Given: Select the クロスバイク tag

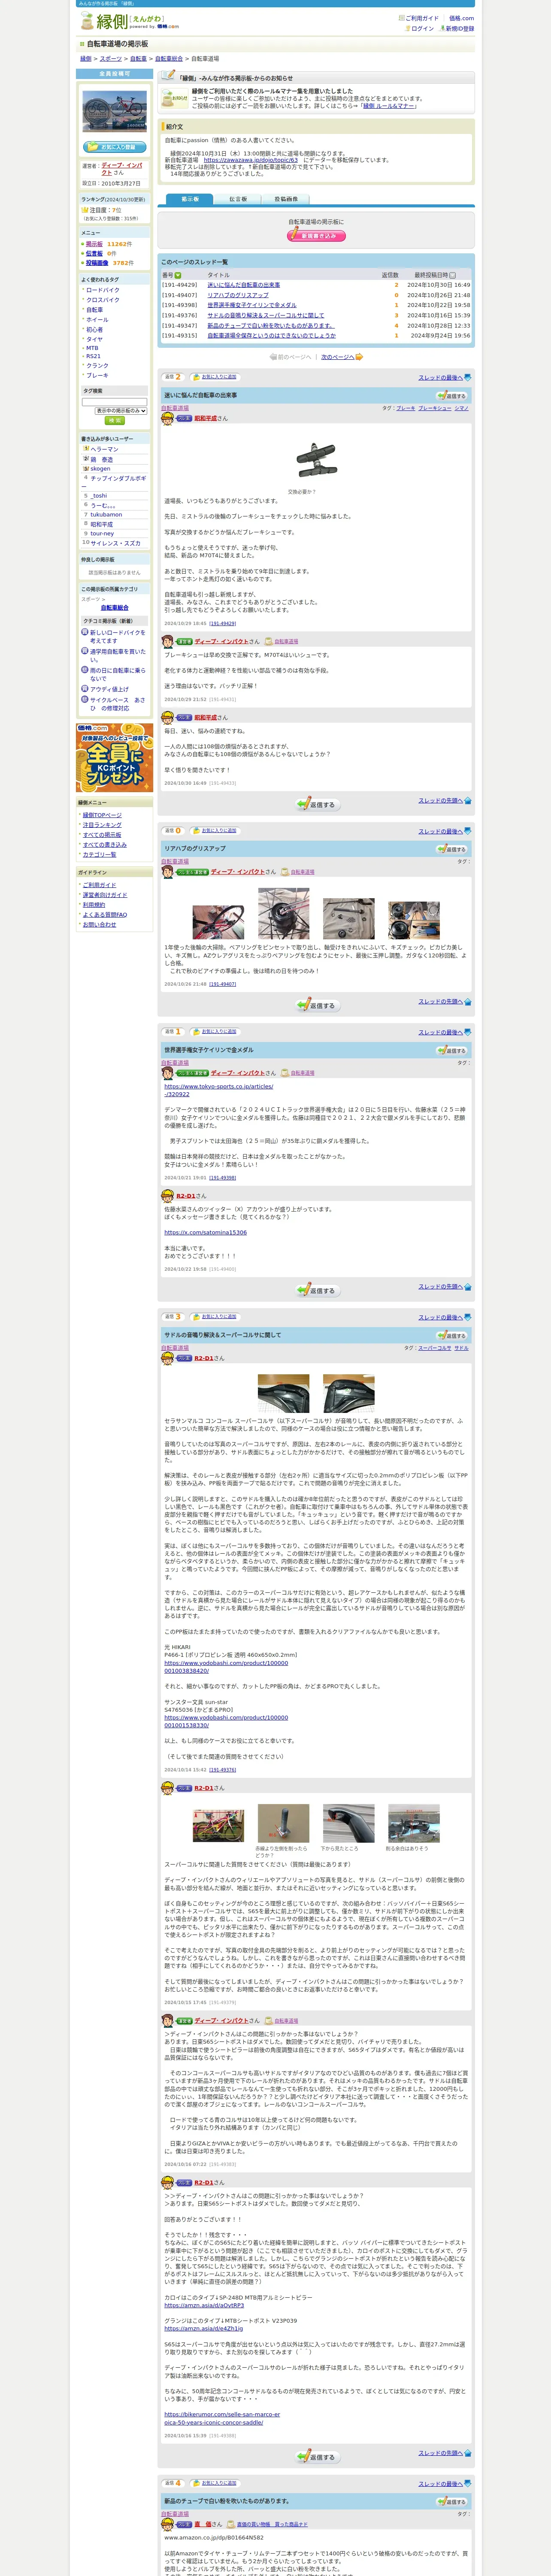Looking at the screenshot, I should tap(102, 300).
